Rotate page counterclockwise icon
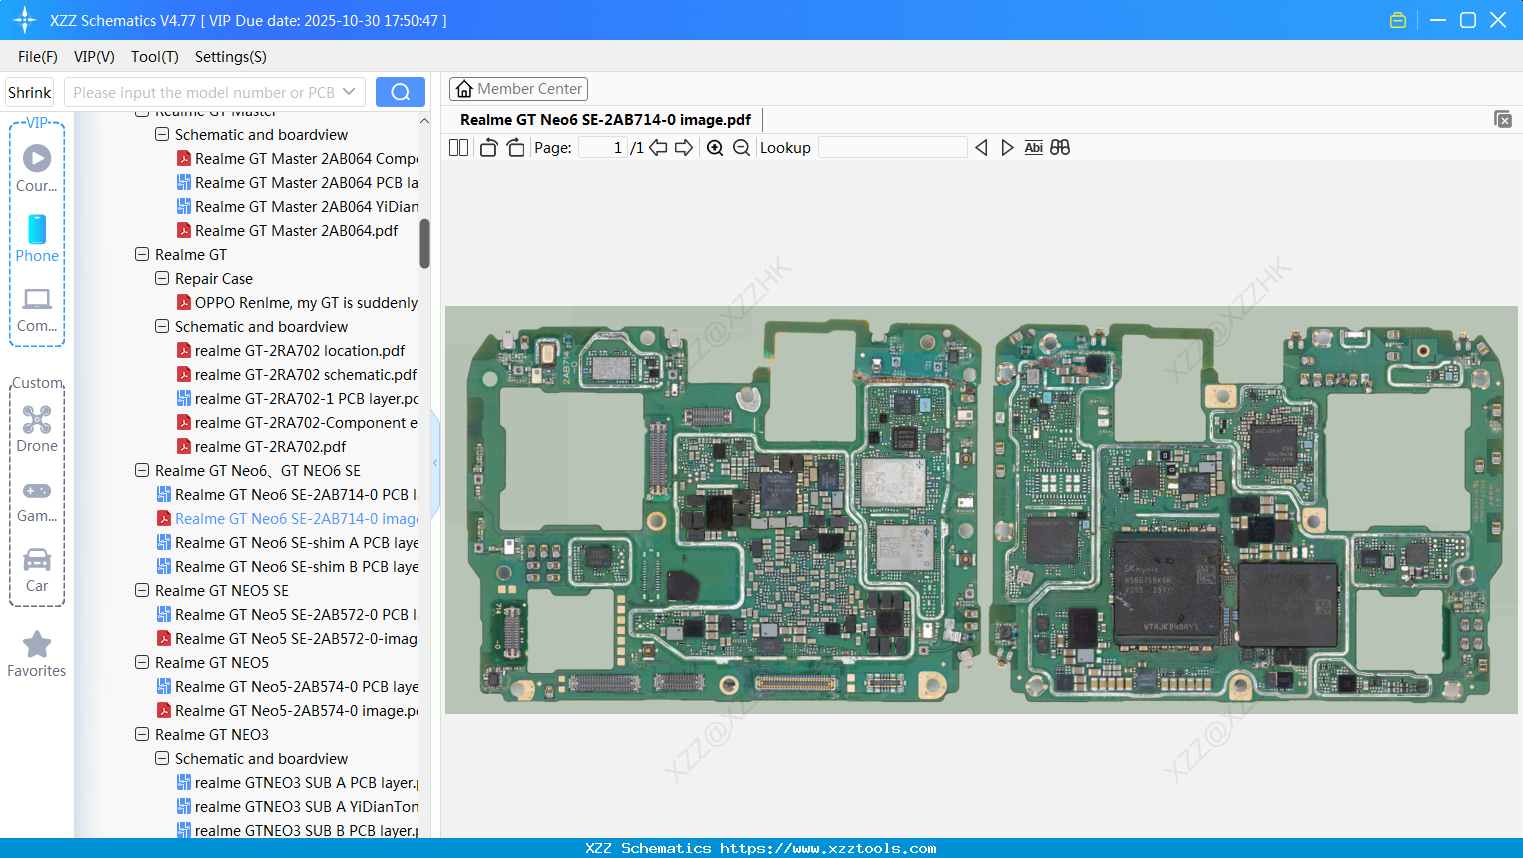Image resolution: width=1523 pixels, height=858 pixels. point(488,148)
